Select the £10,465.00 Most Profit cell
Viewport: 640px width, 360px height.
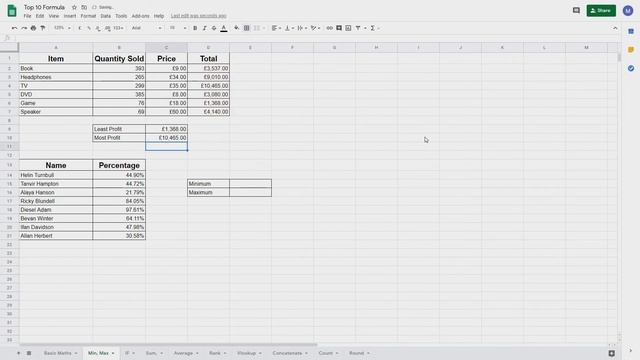pos(167,138)
